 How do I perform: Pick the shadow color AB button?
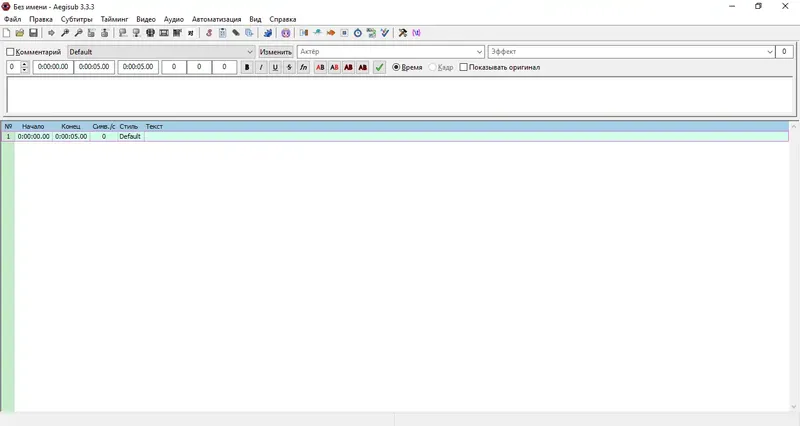363,67
